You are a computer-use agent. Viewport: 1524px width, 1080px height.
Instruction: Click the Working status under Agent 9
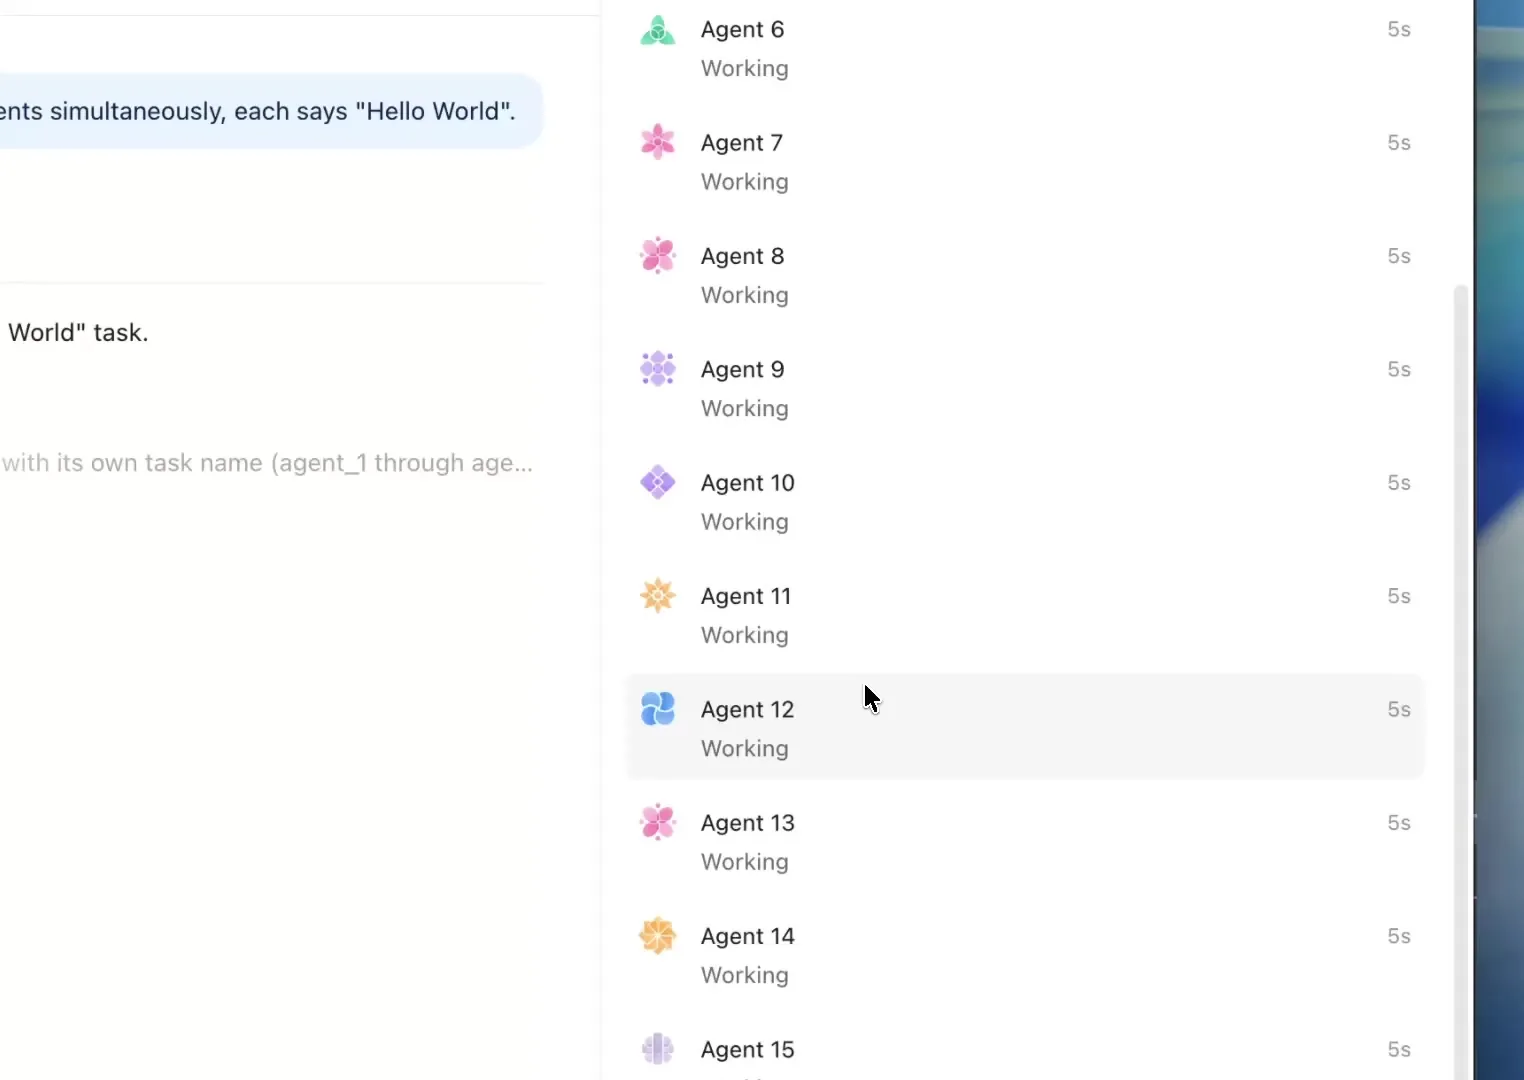[x=745, y=409]
